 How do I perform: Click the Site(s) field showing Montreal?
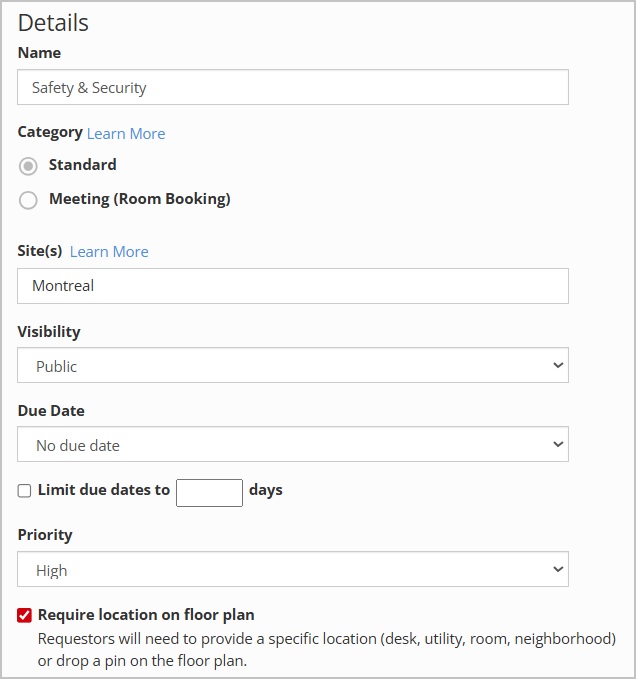tap(292, 286)
